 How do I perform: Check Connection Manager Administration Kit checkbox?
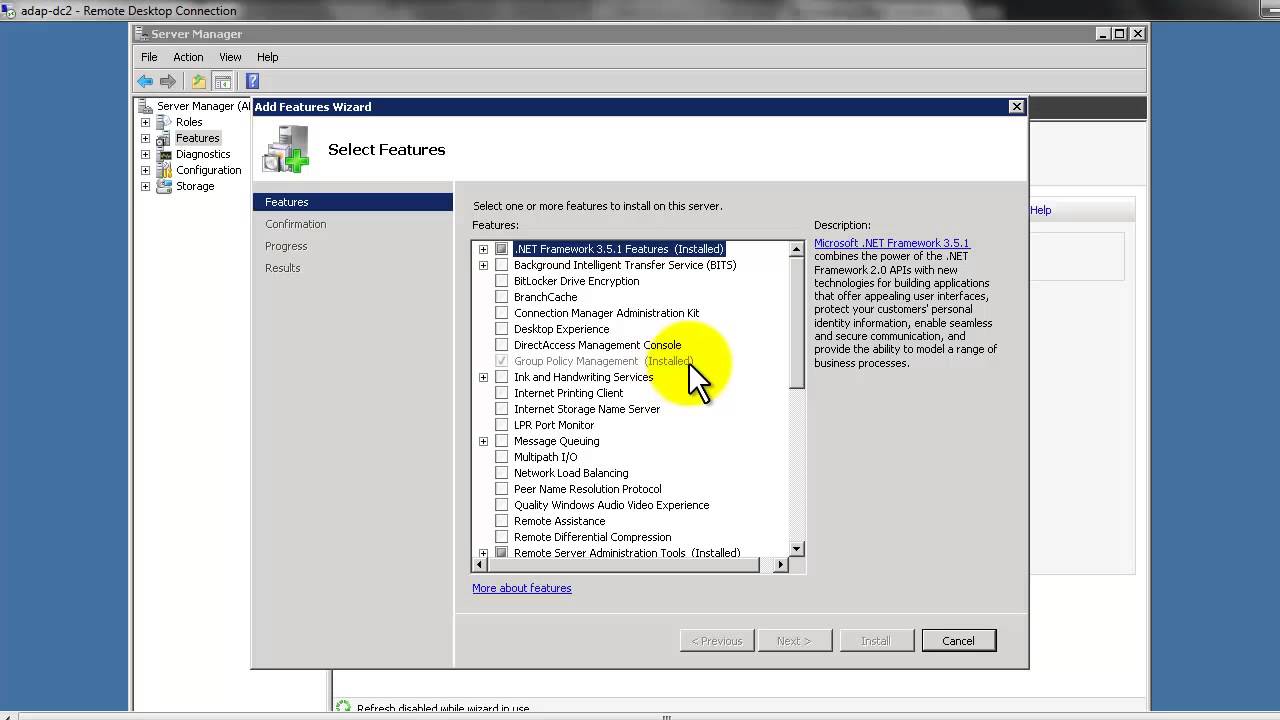[502, 313]
